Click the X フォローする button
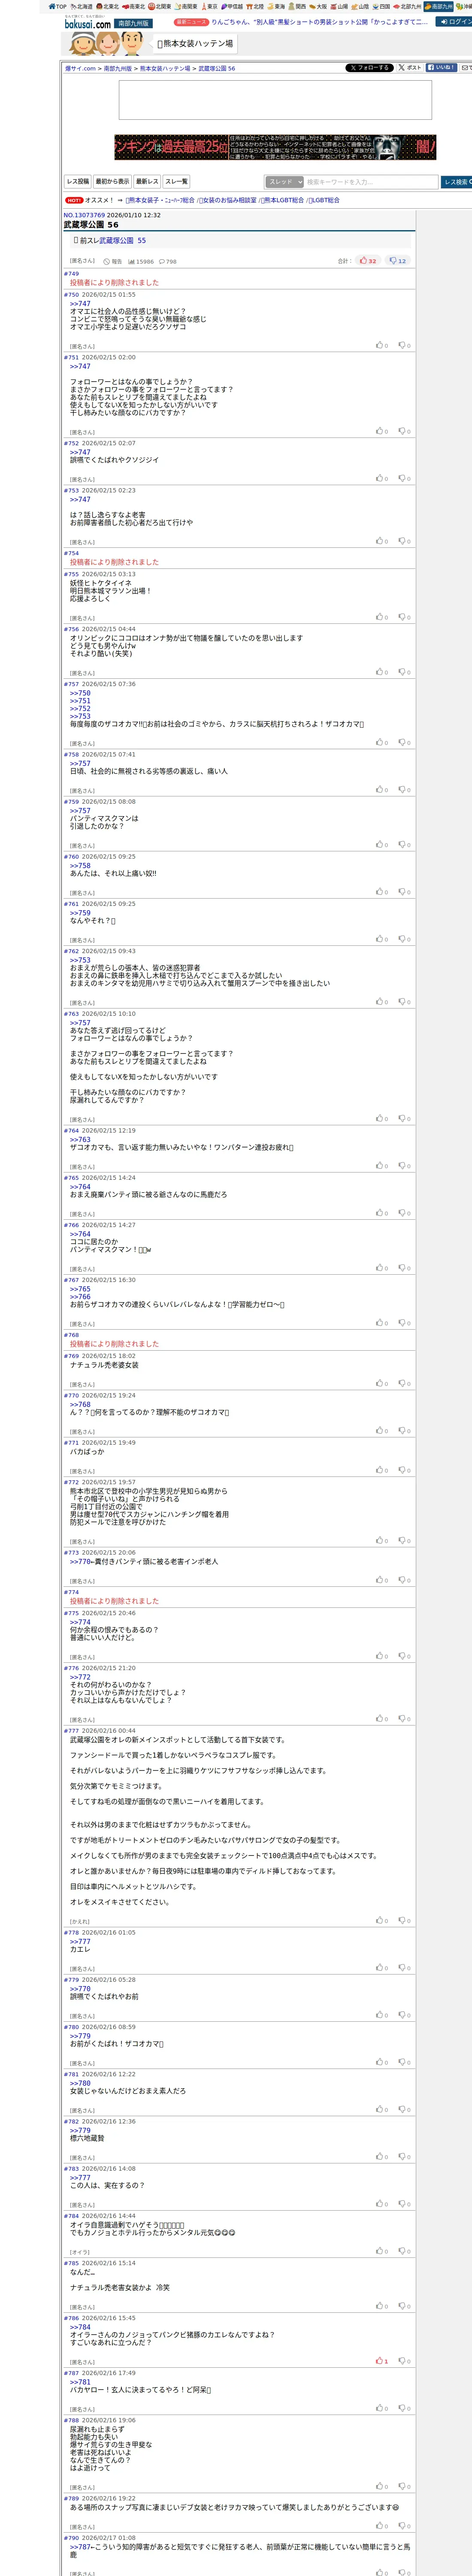The width and height of the screenshot is (472, 2576). point(369,68)
